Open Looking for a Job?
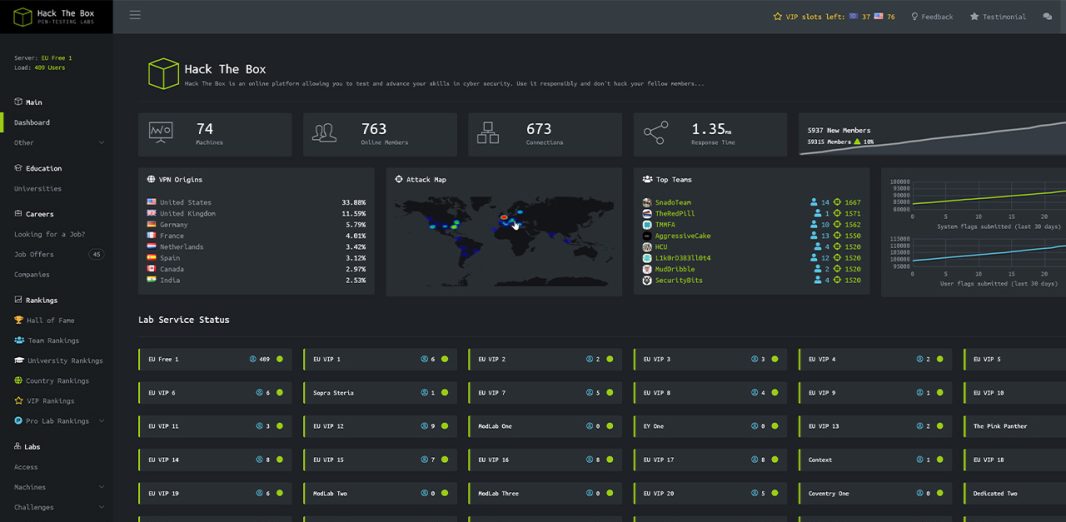 (x=50, y=234)
